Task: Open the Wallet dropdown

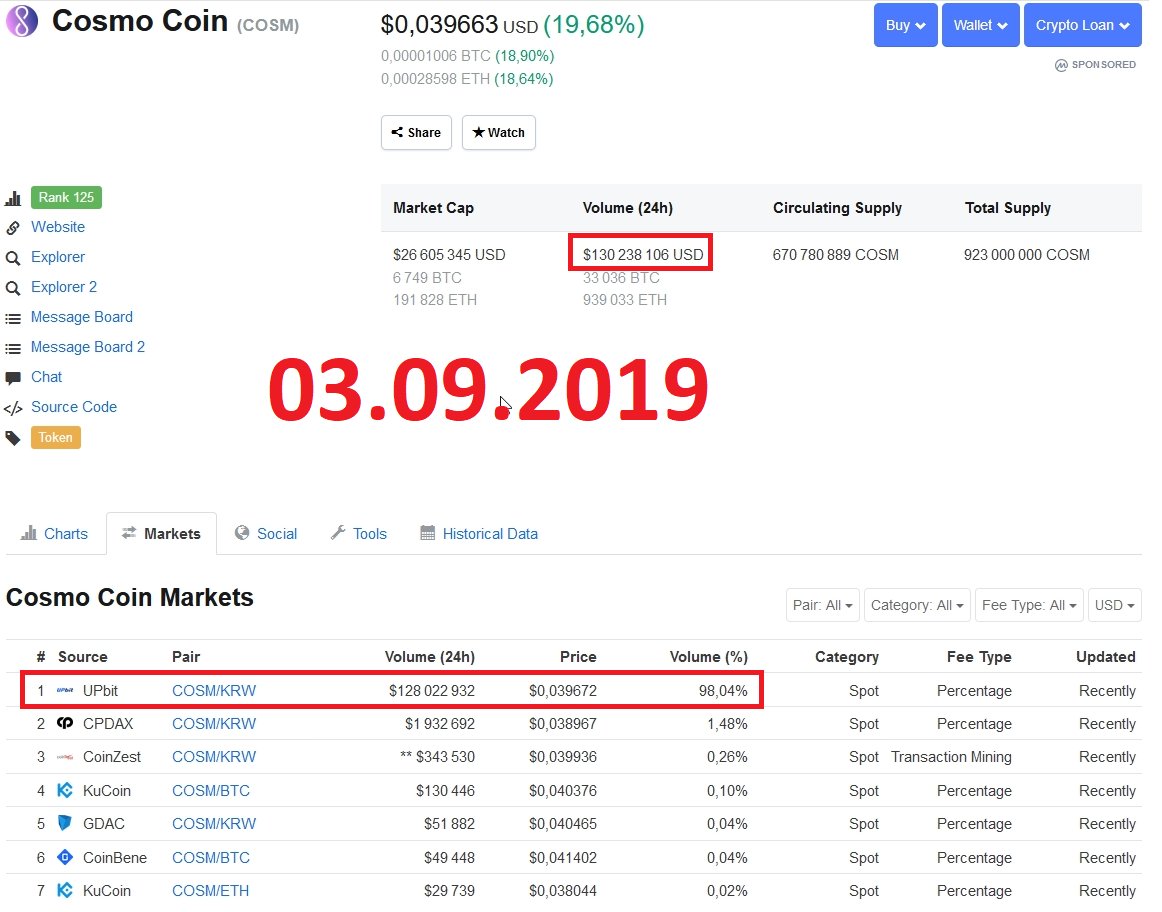Action: (x=980, y=25)
